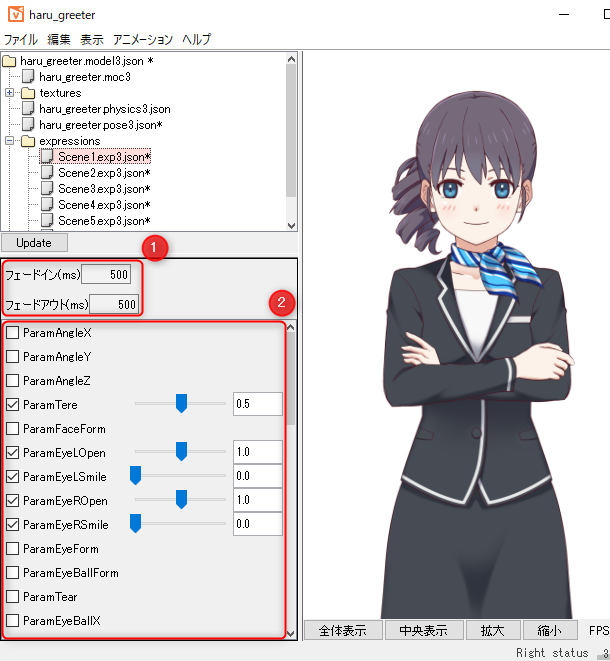The height and width of the screenshot is (661, 610).
Task: Open the アニメーション menu
Action: click(142, 40)
